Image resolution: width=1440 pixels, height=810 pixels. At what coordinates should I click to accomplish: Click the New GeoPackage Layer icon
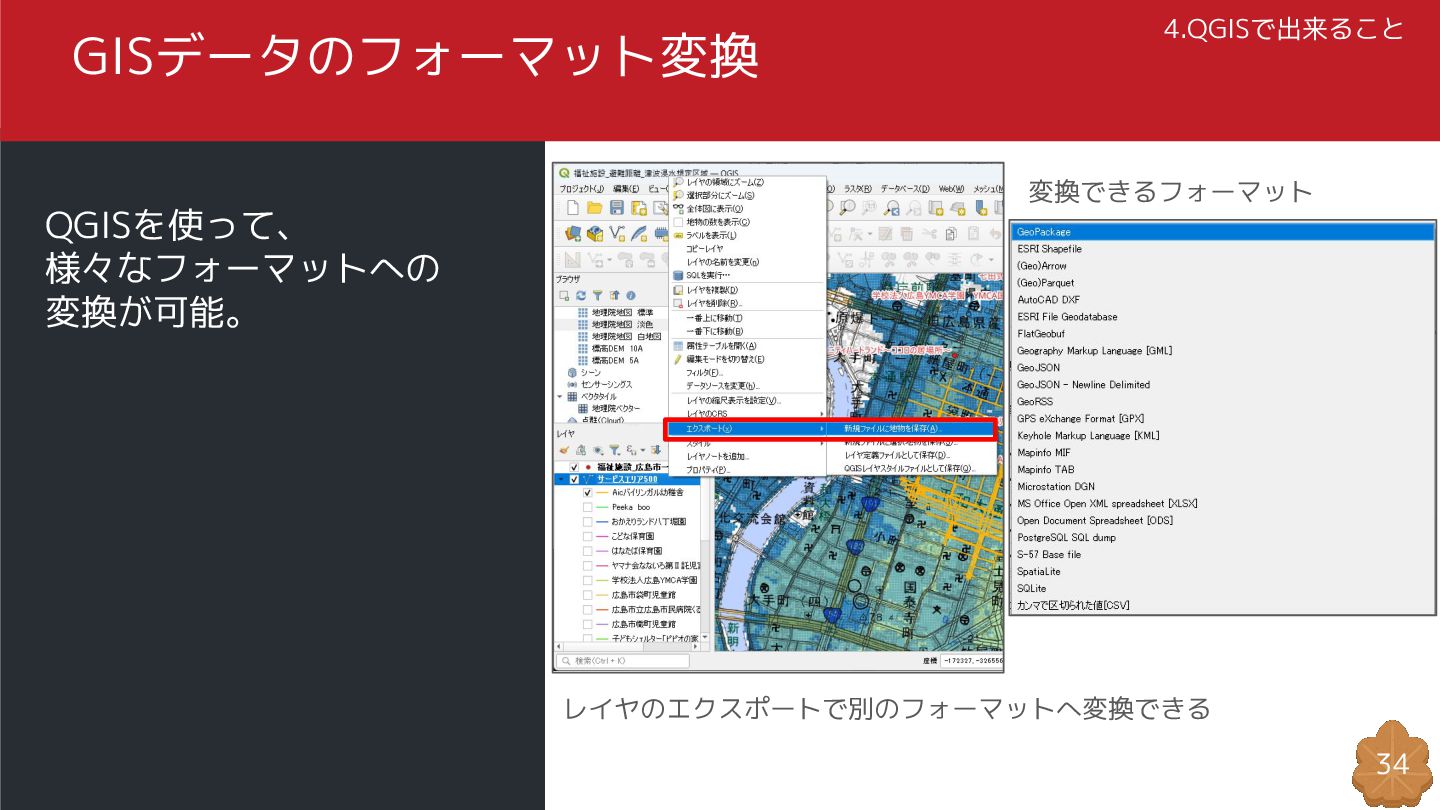pos(595,233)
